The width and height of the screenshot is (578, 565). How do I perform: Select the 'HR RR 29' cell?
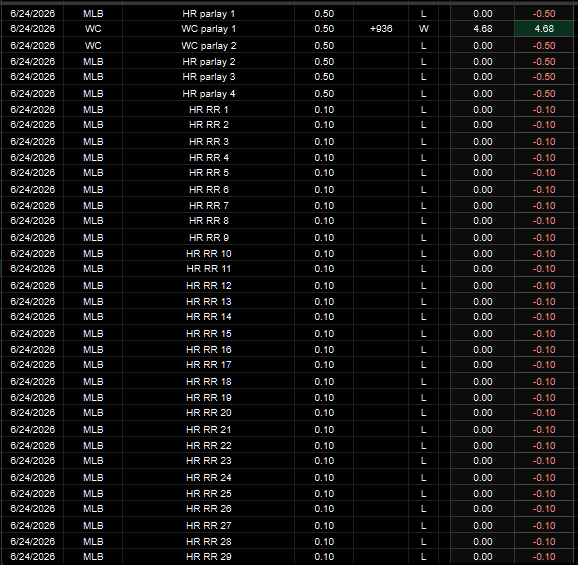coord(209,557)
